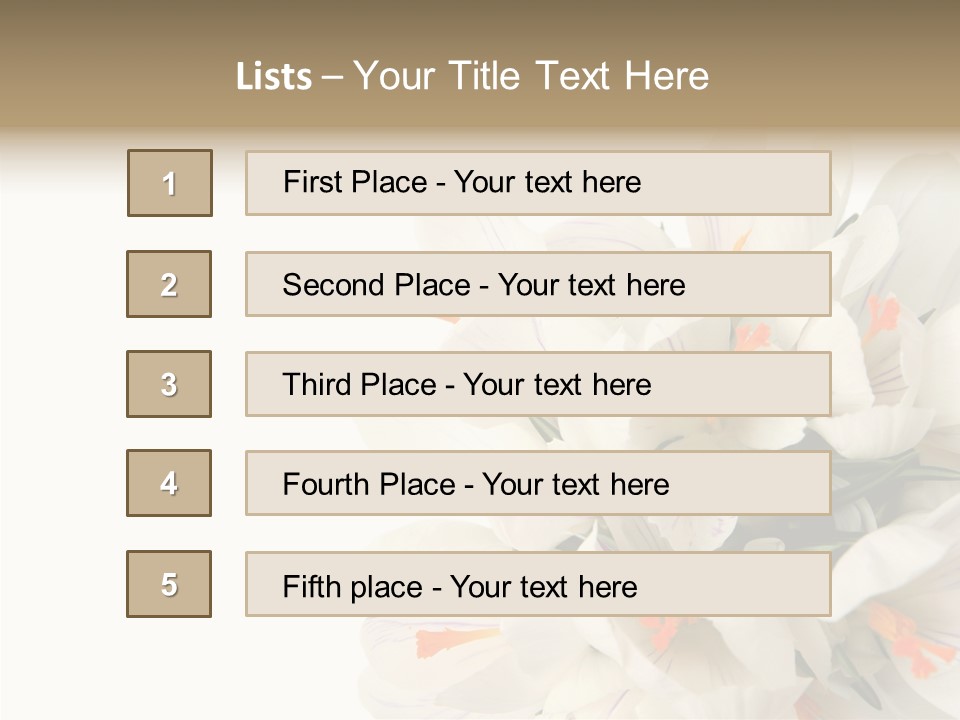
Task: Click the number 1 box
Action: 170,183
